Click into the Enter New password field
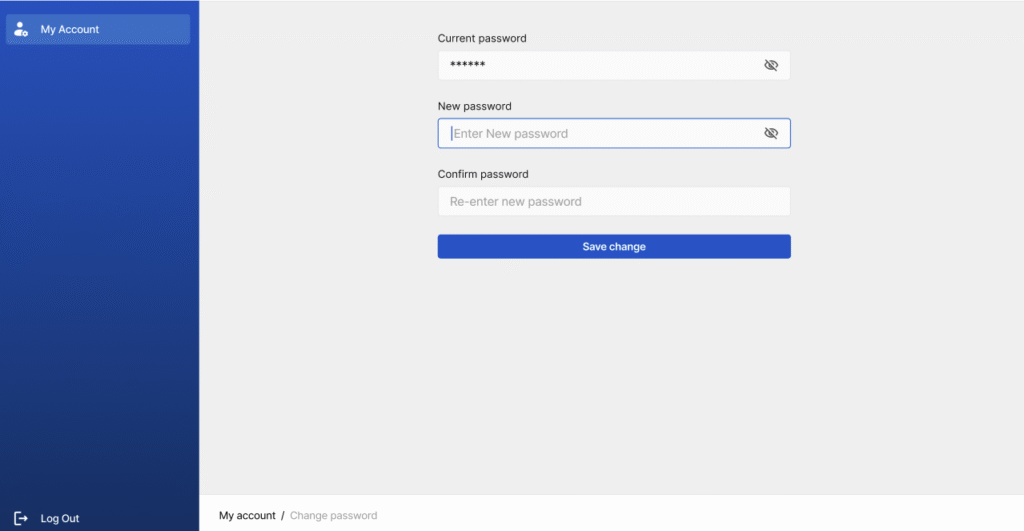Image resolution: width=1024 pixels, height=531 pixels. click(614, 133)
